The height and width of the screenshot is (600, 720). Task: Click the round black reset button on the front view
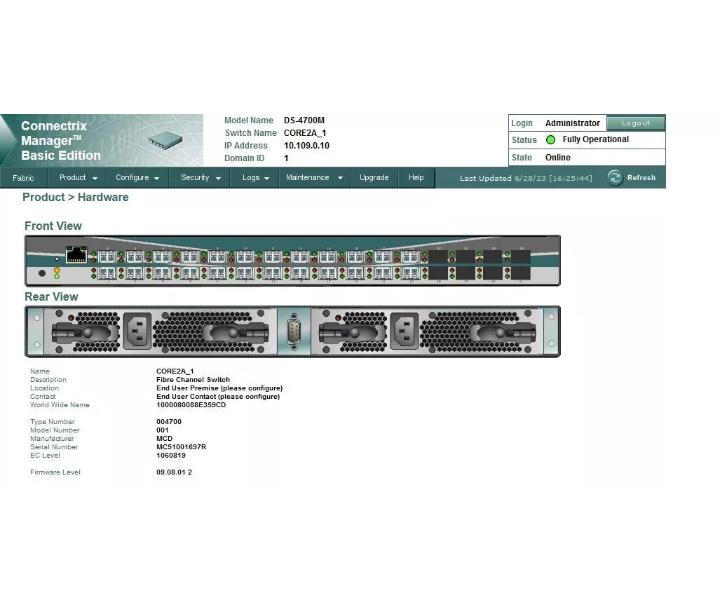pyautogui.click(x=42, y=273)
